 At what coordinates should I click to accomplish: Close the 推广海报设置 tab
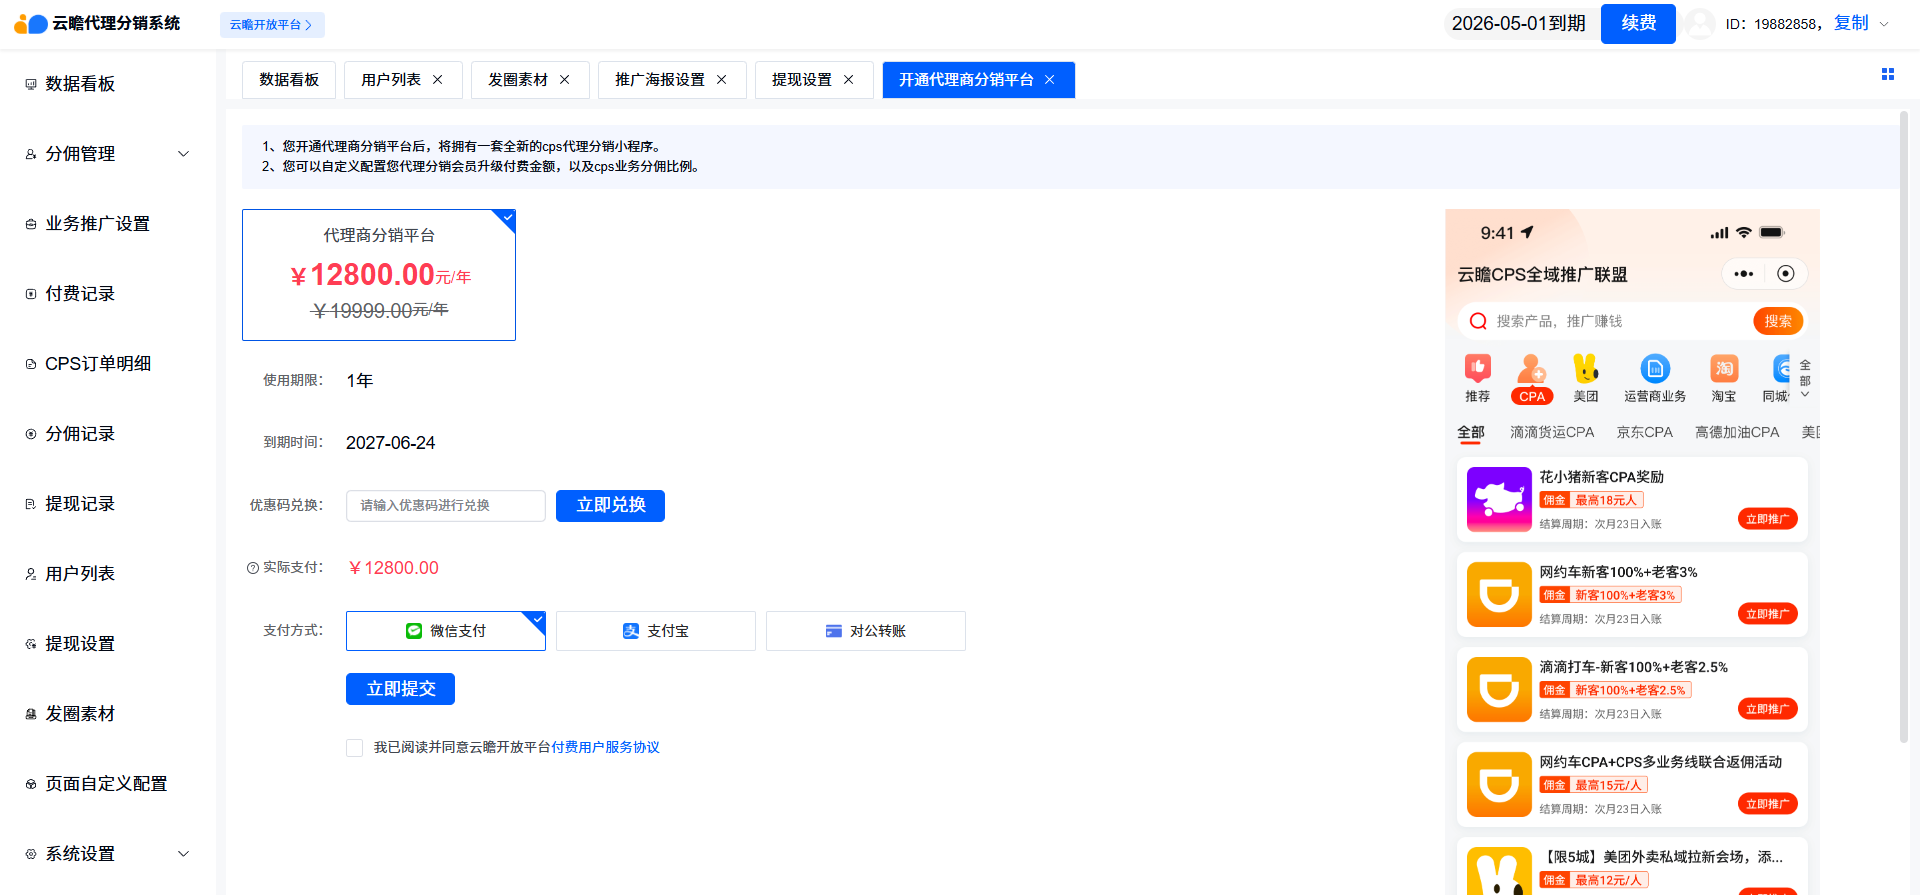click(x=721, y=80)
